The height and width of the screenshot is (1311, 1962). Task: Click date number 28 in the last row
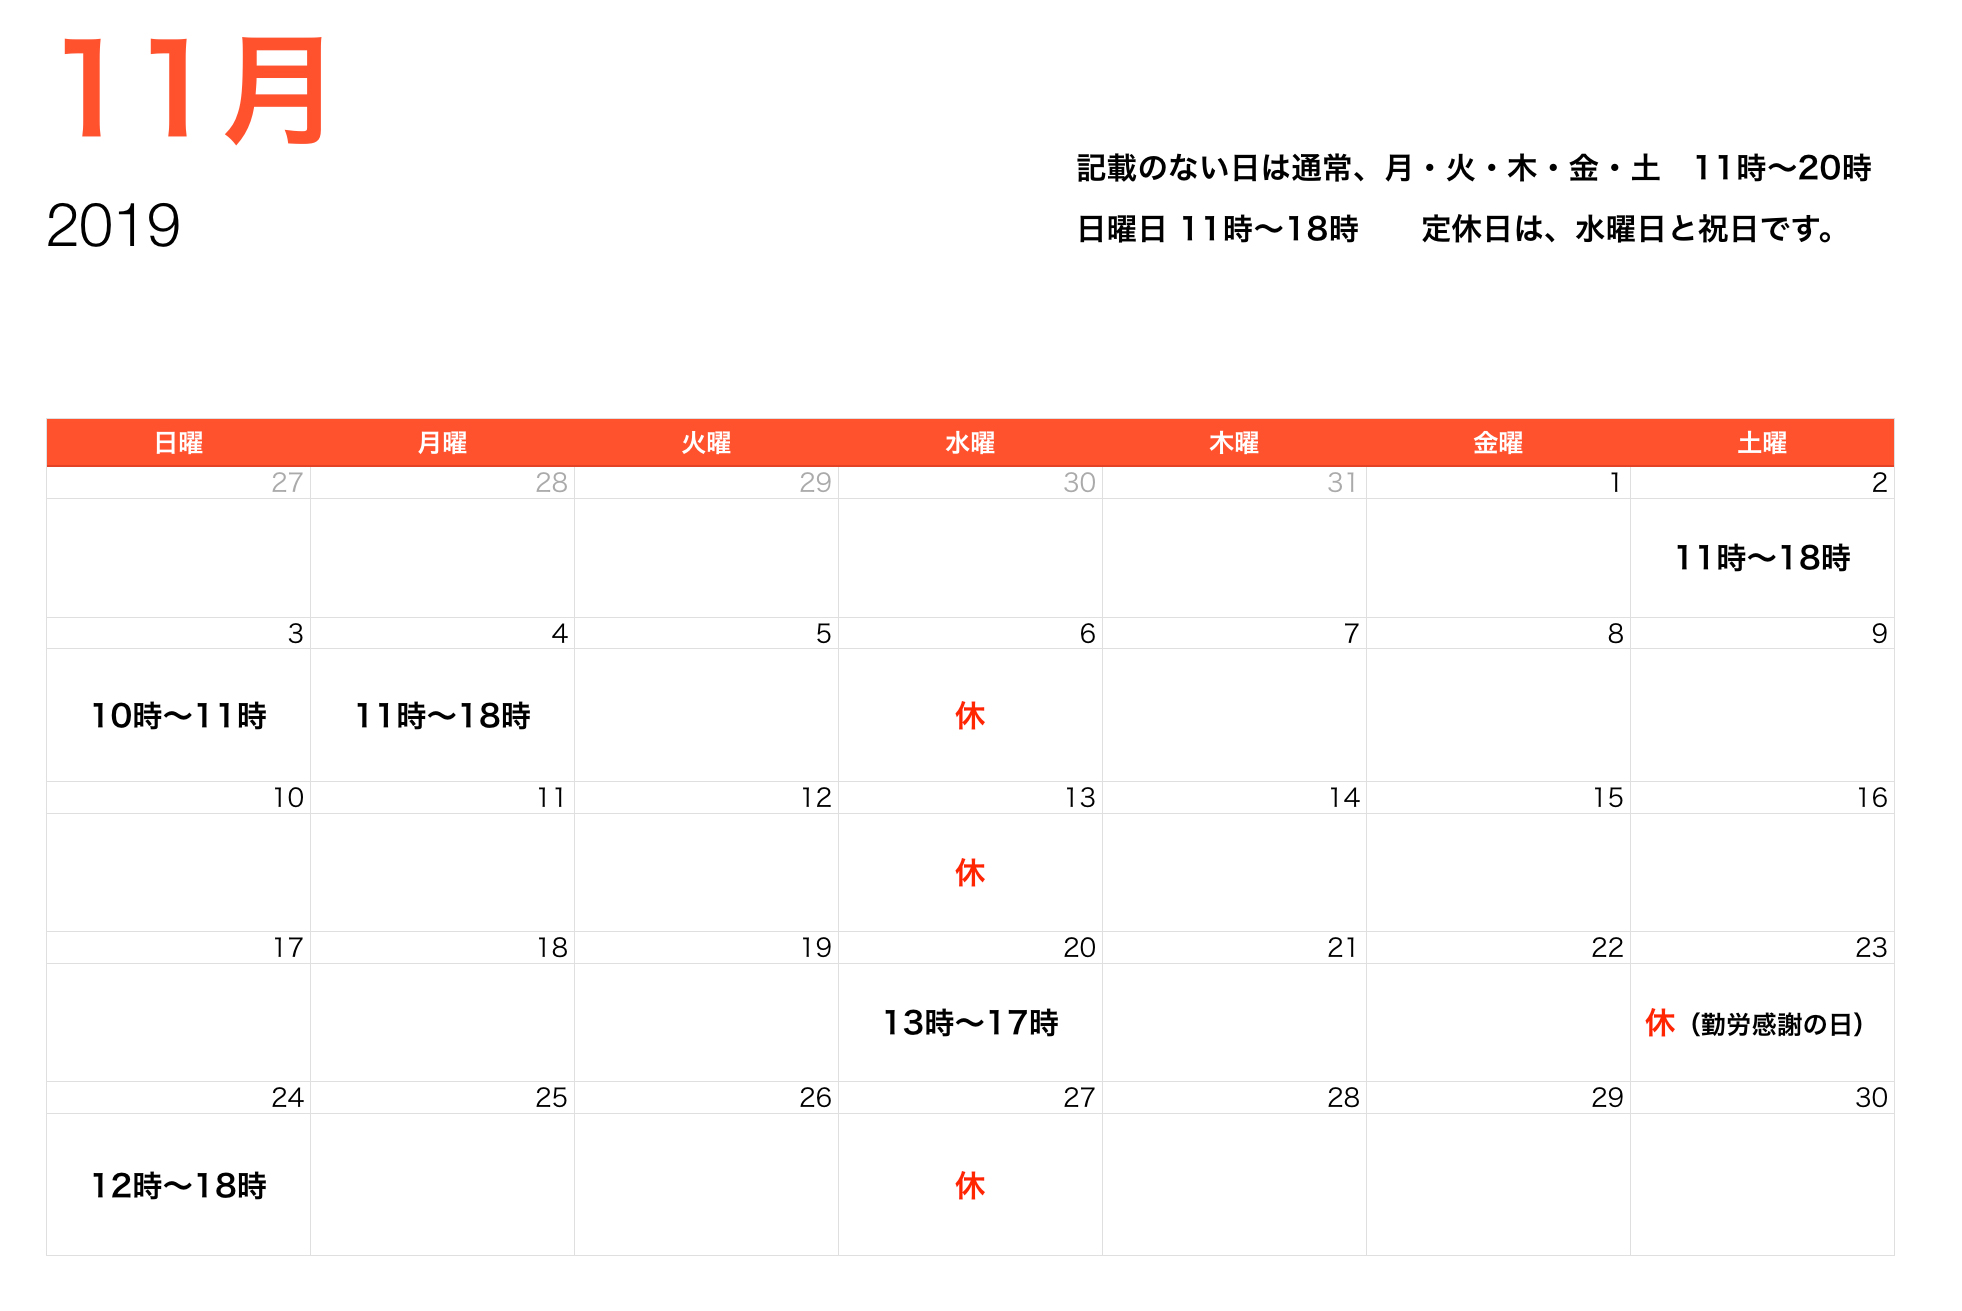pyautogui.click(x=1343, y=1098)
